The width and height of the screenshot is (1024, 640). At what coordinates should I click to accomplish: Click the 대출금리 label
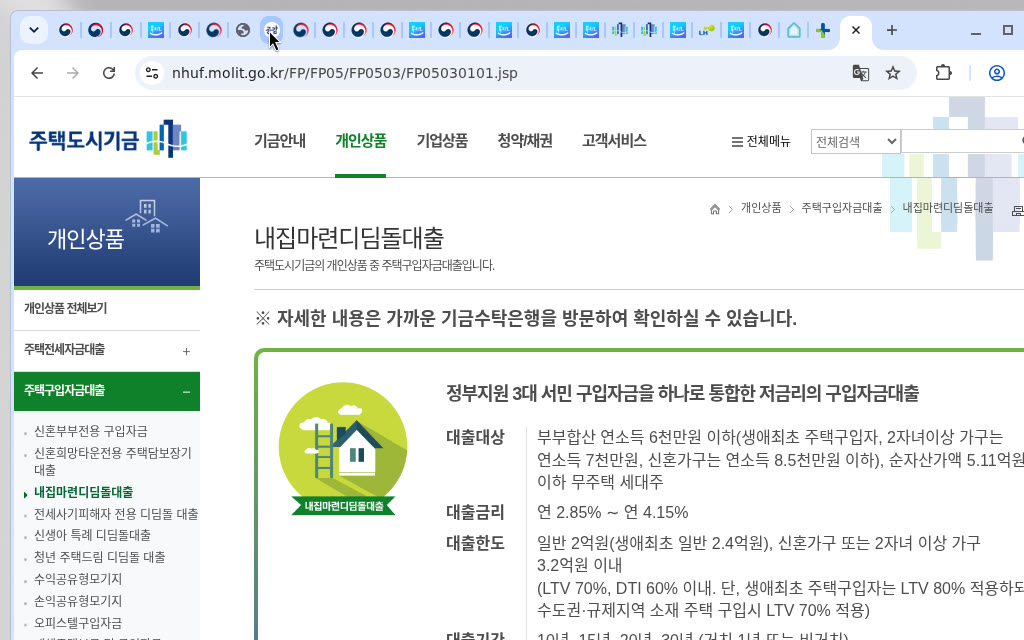pos(475,512)
